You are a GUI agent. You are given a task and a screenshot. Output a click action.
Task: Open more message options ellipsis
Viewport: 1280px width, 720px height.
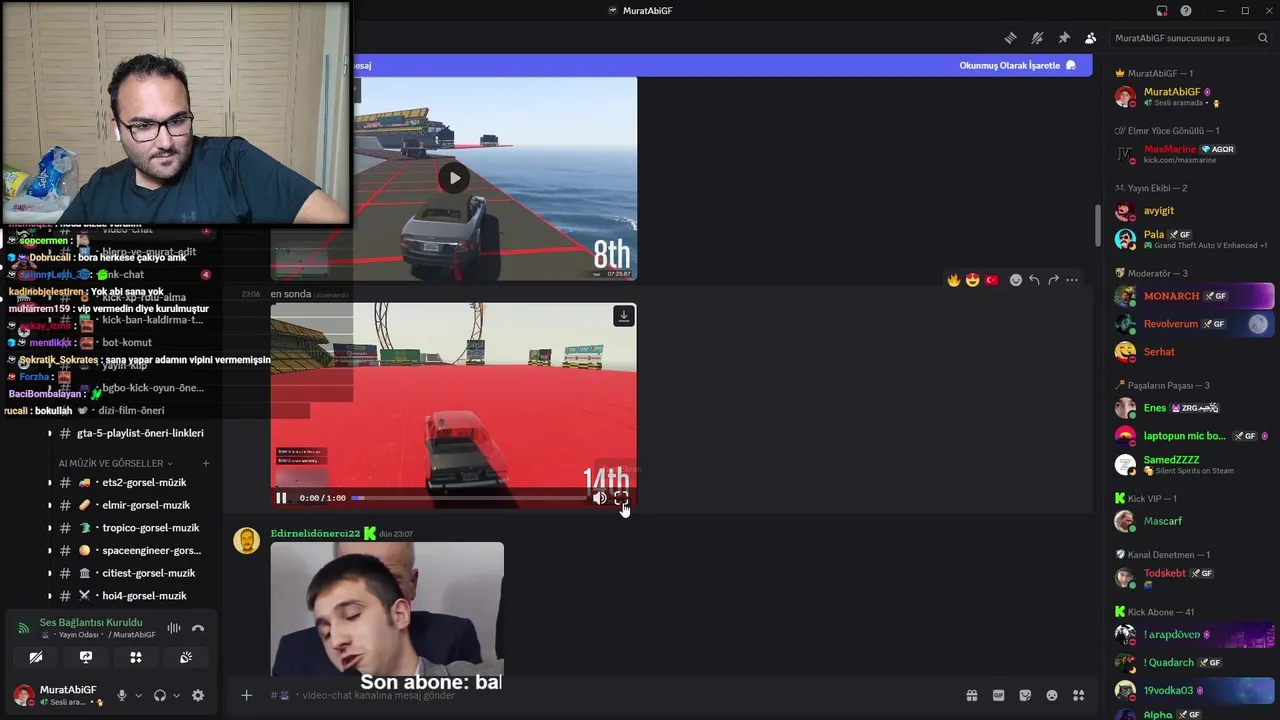coord(1072,280)
